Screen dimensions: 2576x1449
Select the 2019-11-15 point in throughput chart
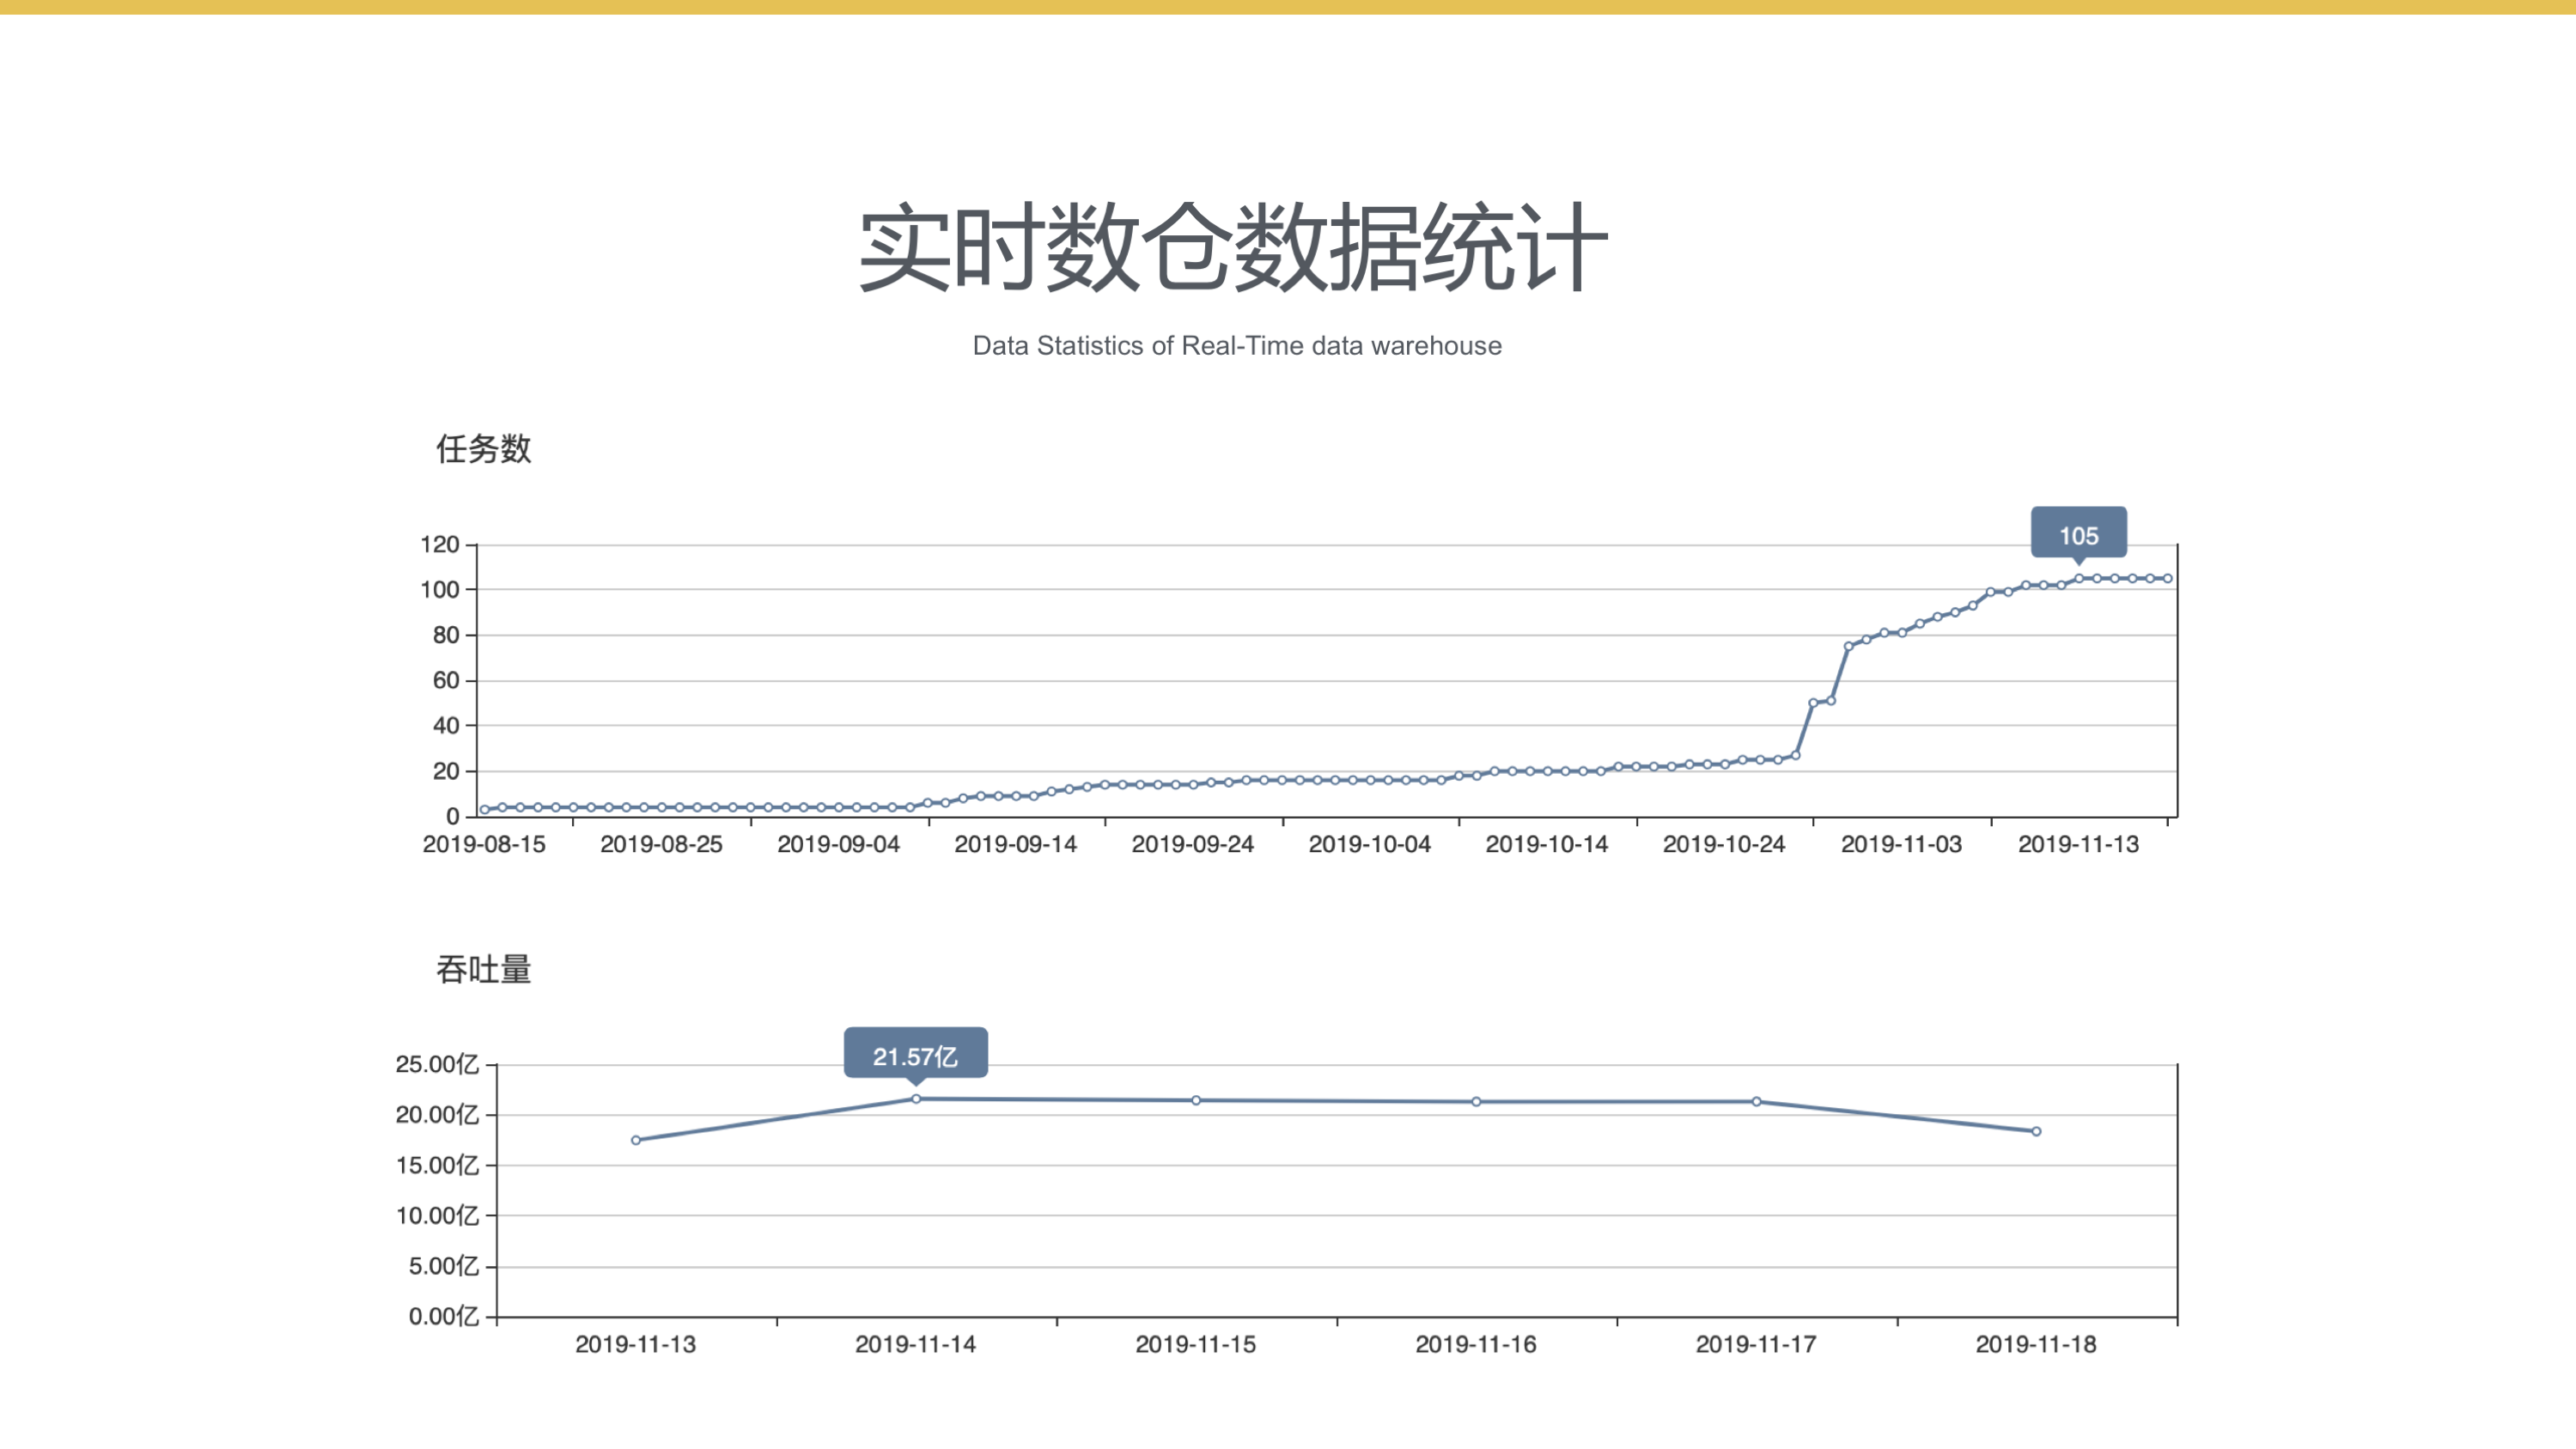[1196, 1100]
